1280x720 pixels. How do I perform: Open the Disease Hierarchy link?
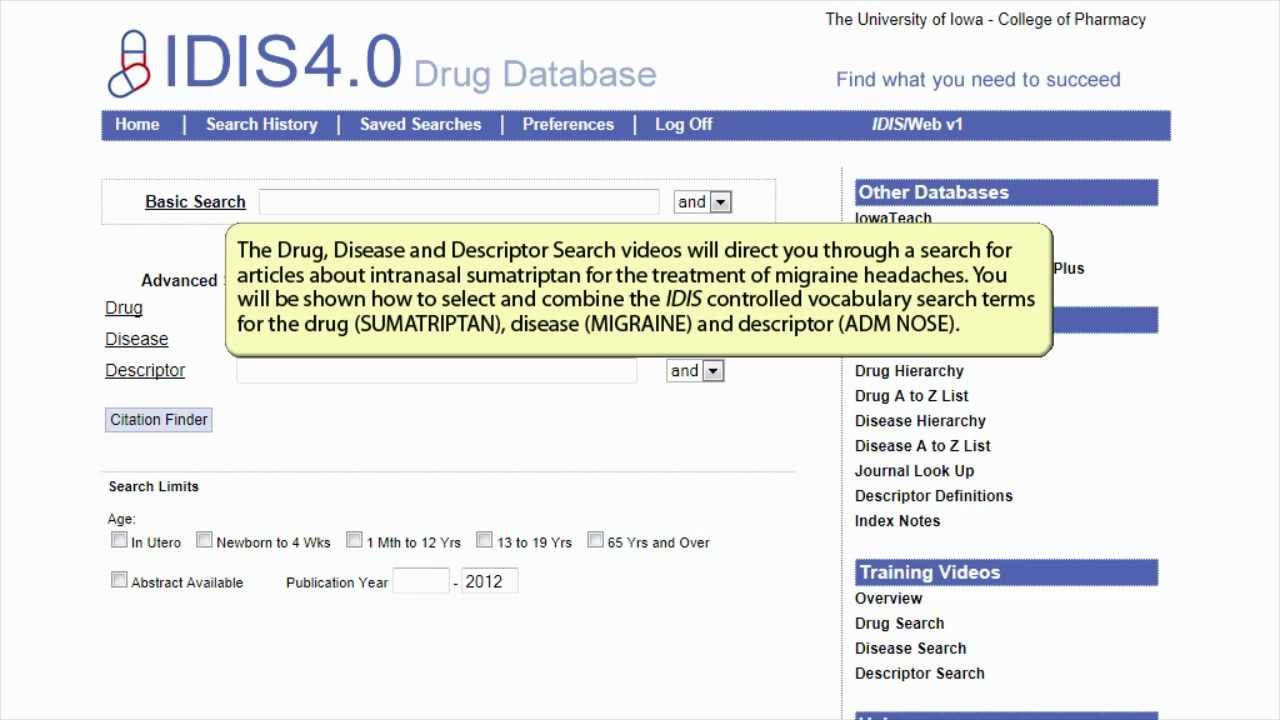click(x=920, y=421)
